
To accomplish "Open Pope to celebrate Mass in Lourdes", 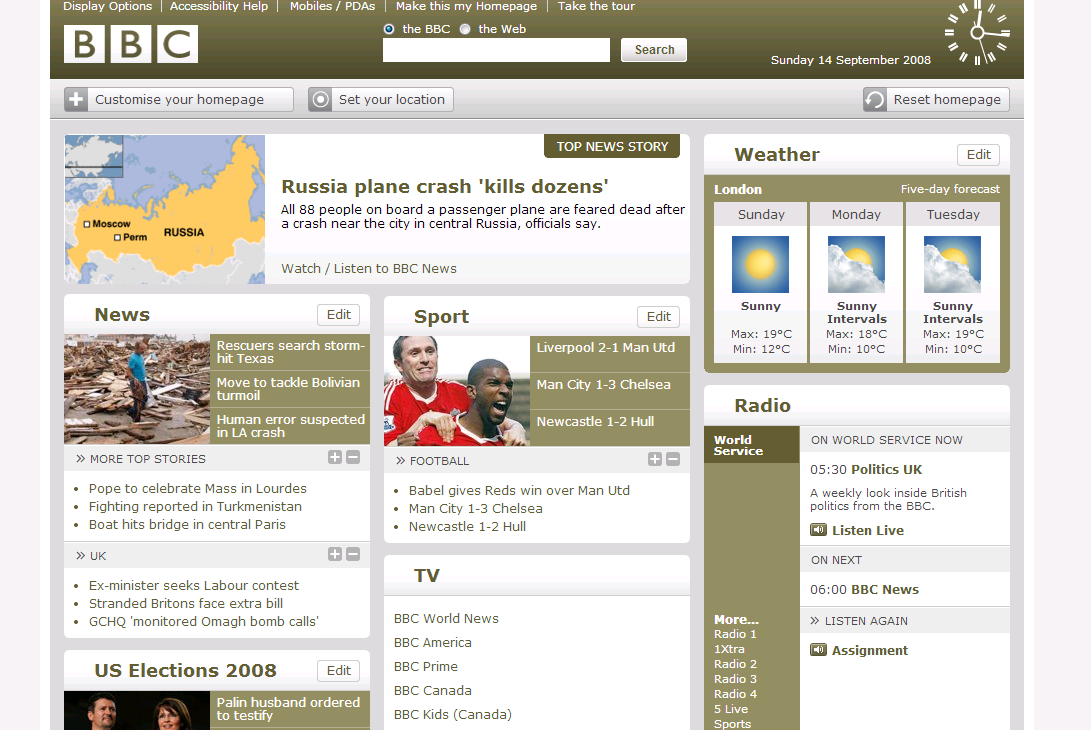I will pyautogui.click(x=198, y=489).
